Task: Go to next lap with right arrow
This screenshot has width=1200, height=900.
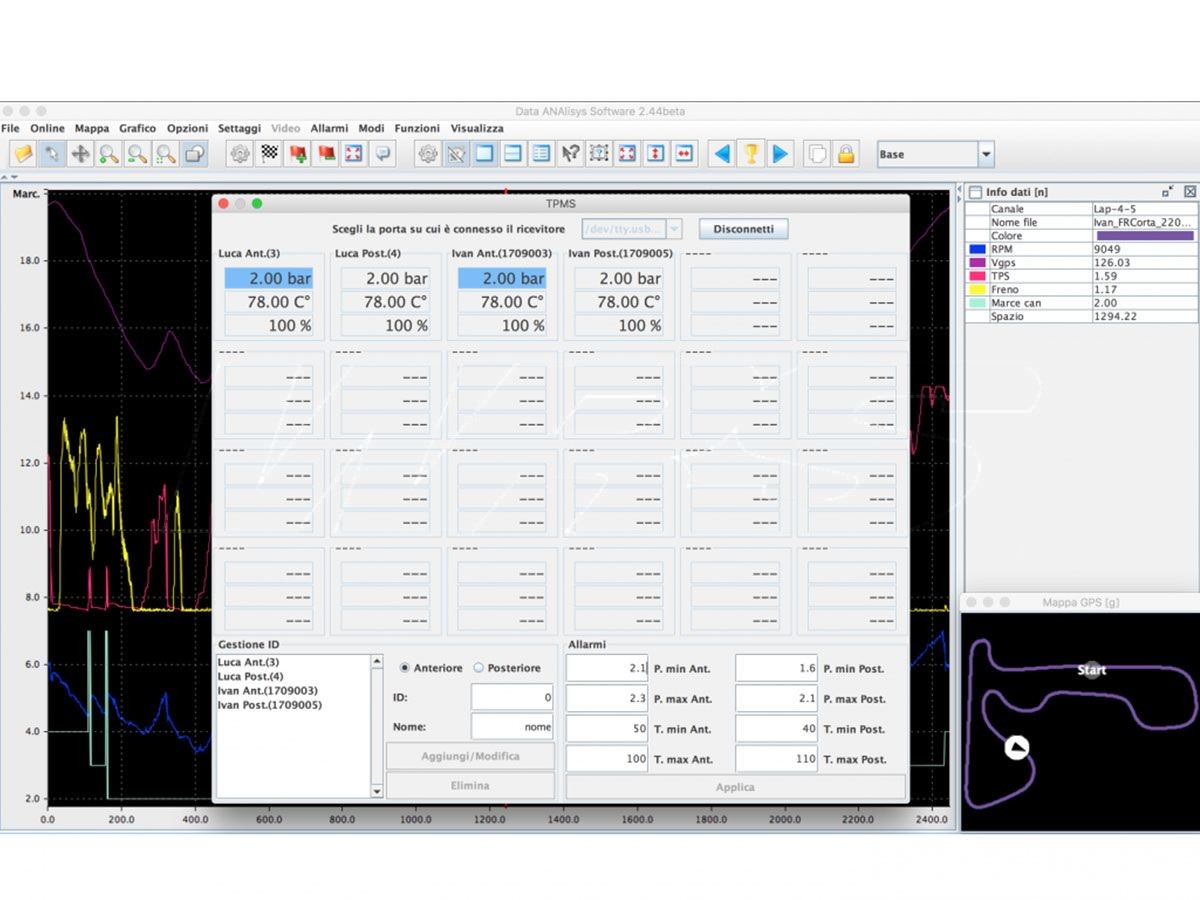Action: [x=780, y=154]
